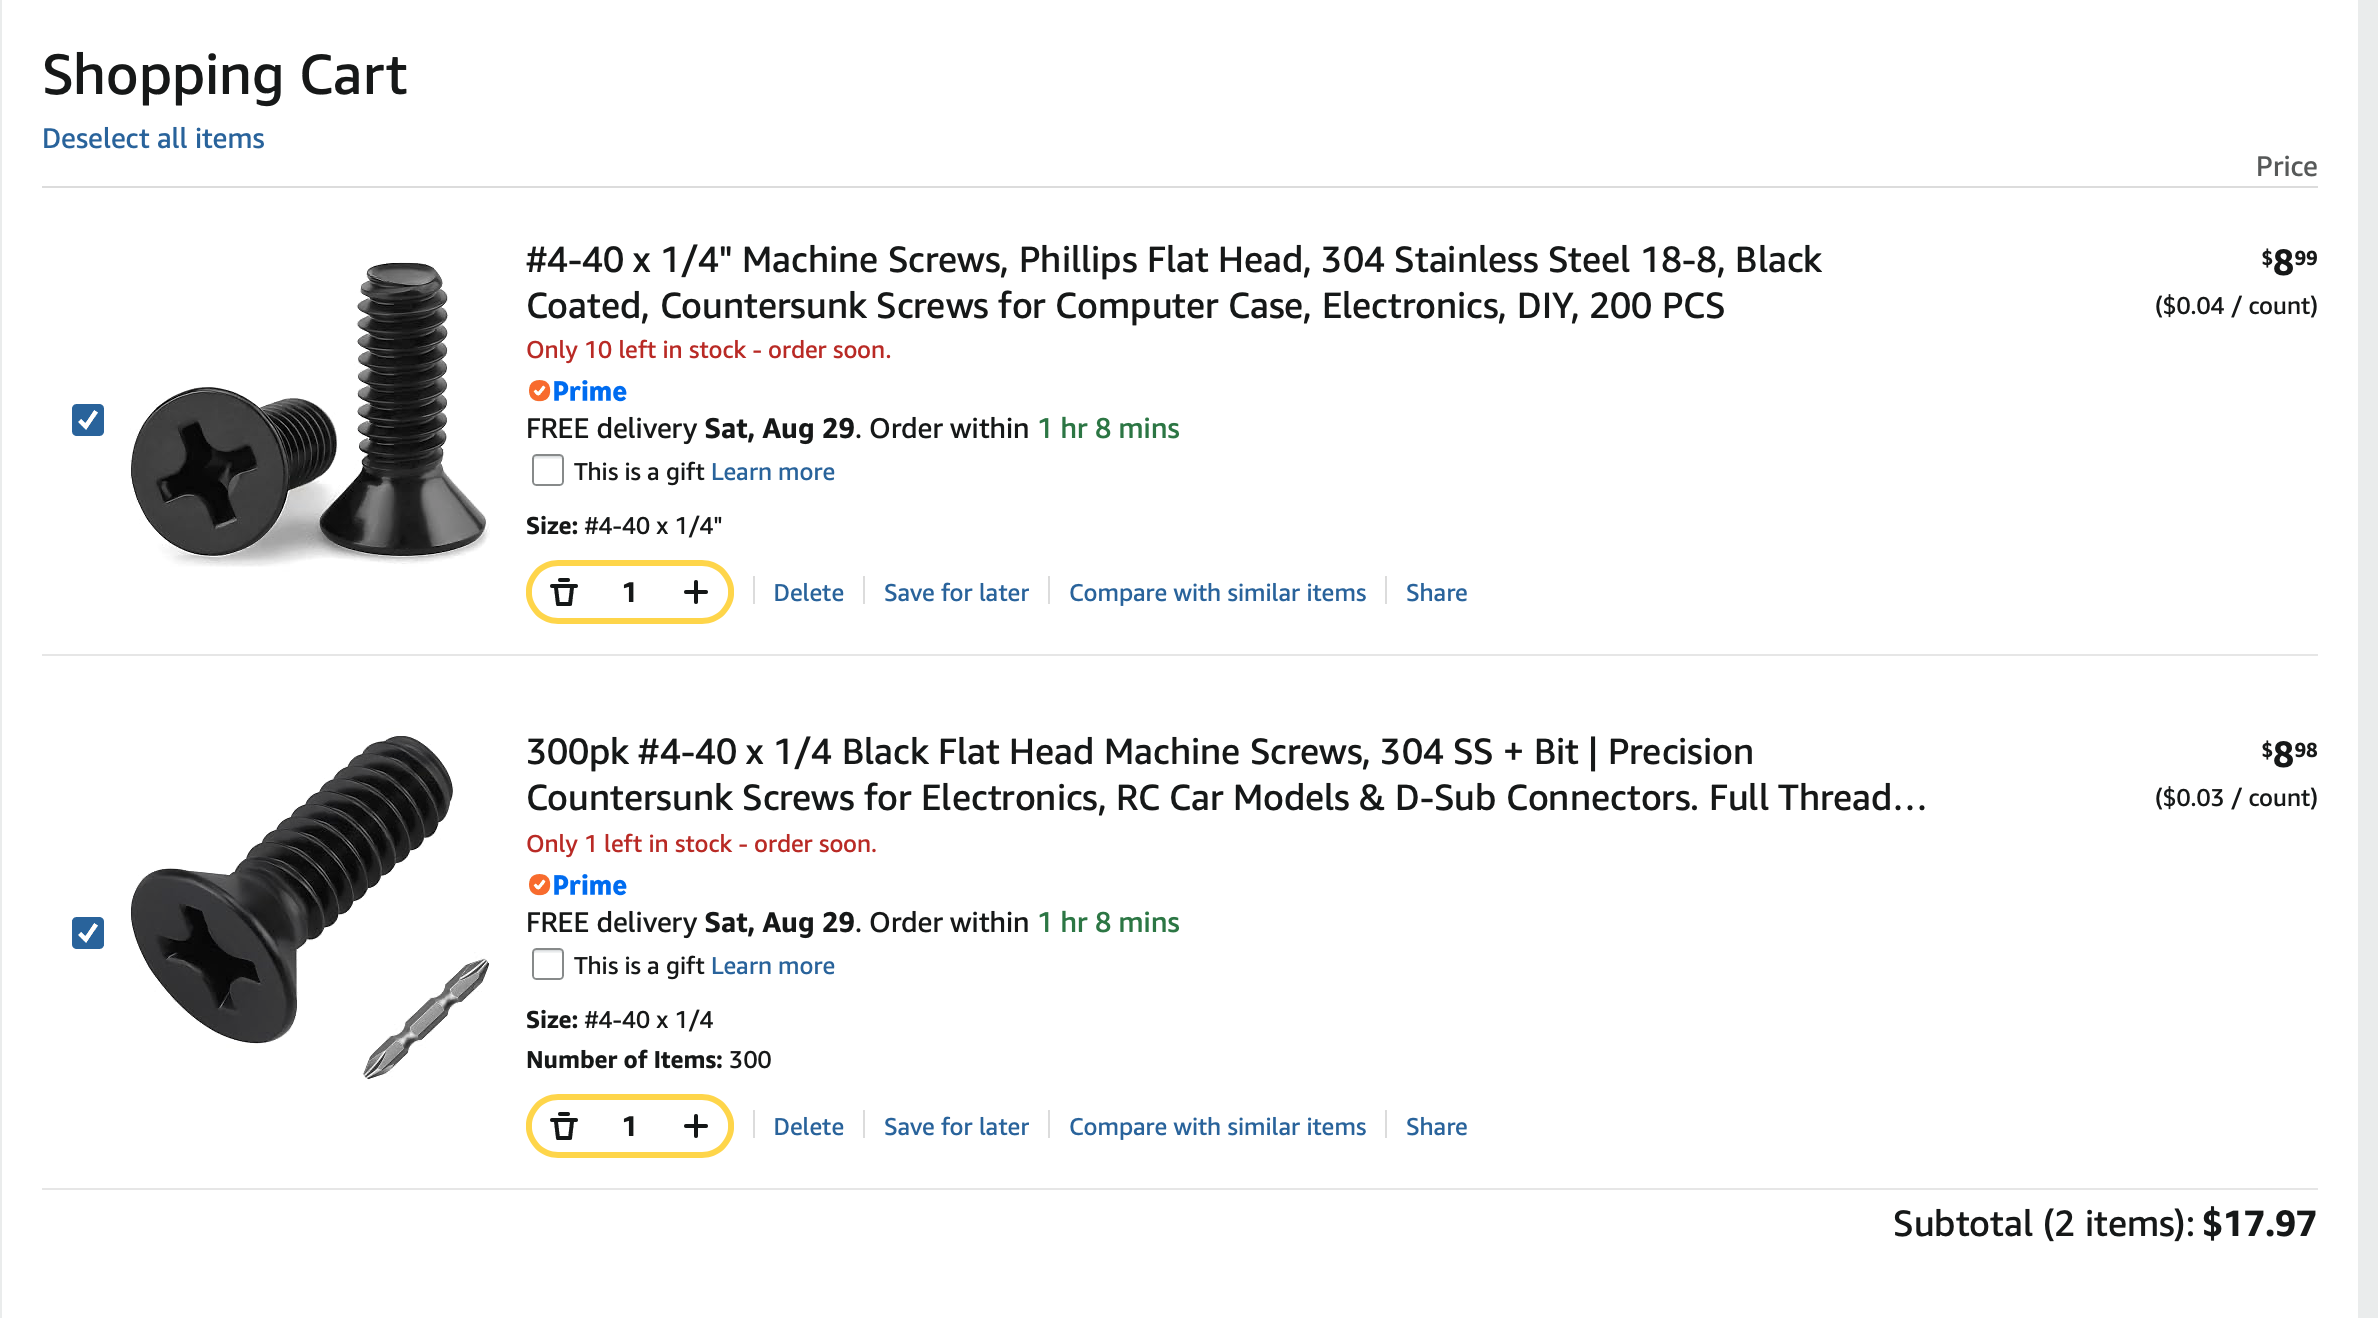Increase quantity of 200 PCS machine screws

(x=696, y=592)
